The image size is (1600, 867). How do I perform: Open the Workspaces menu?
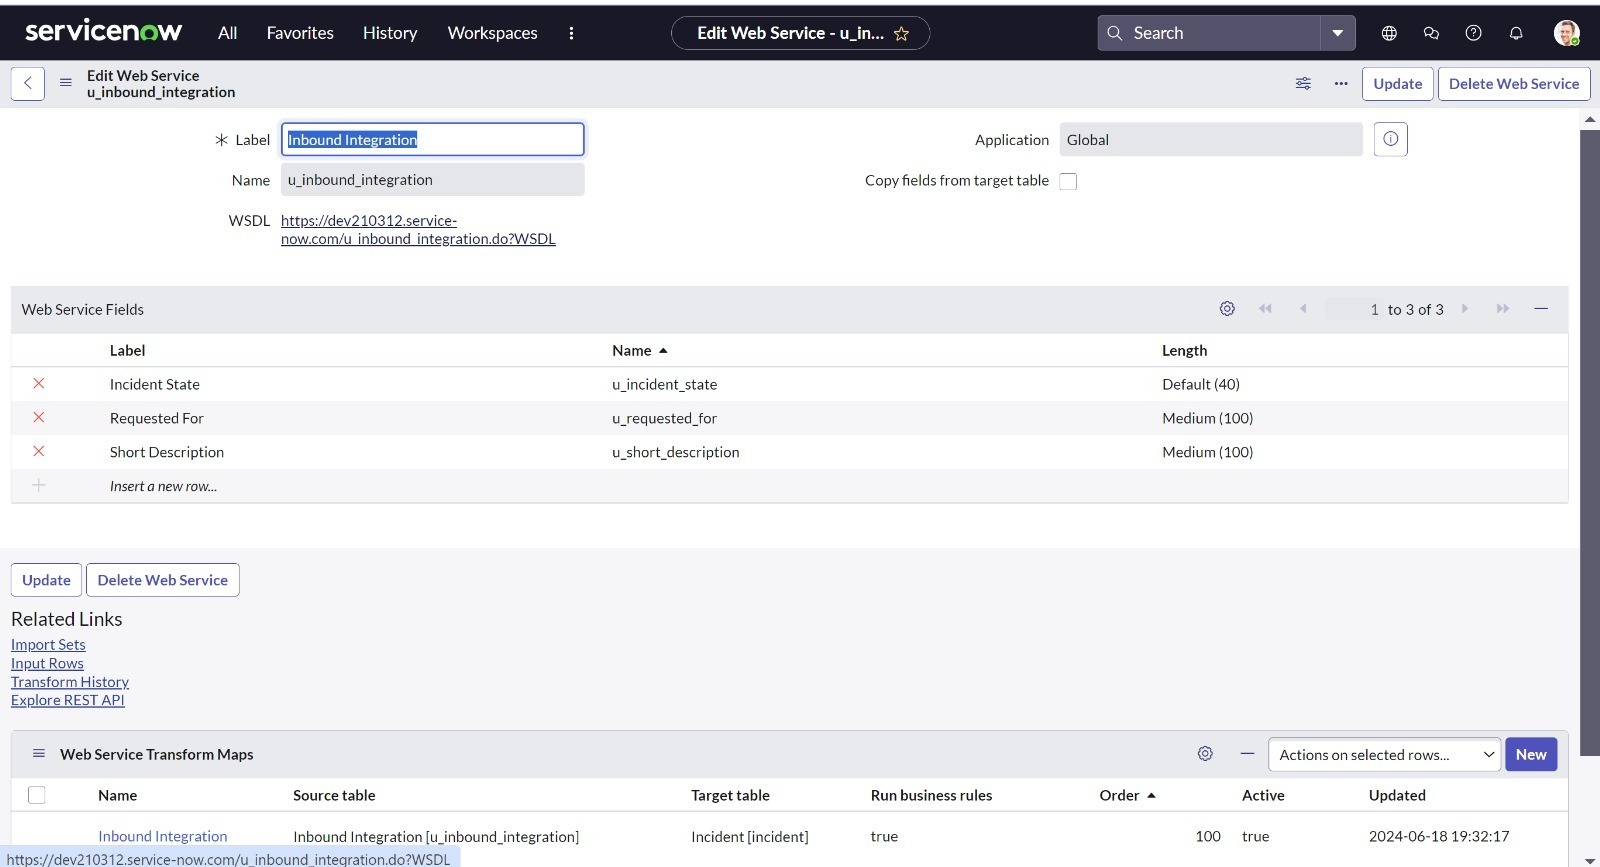tap(492, 33)
